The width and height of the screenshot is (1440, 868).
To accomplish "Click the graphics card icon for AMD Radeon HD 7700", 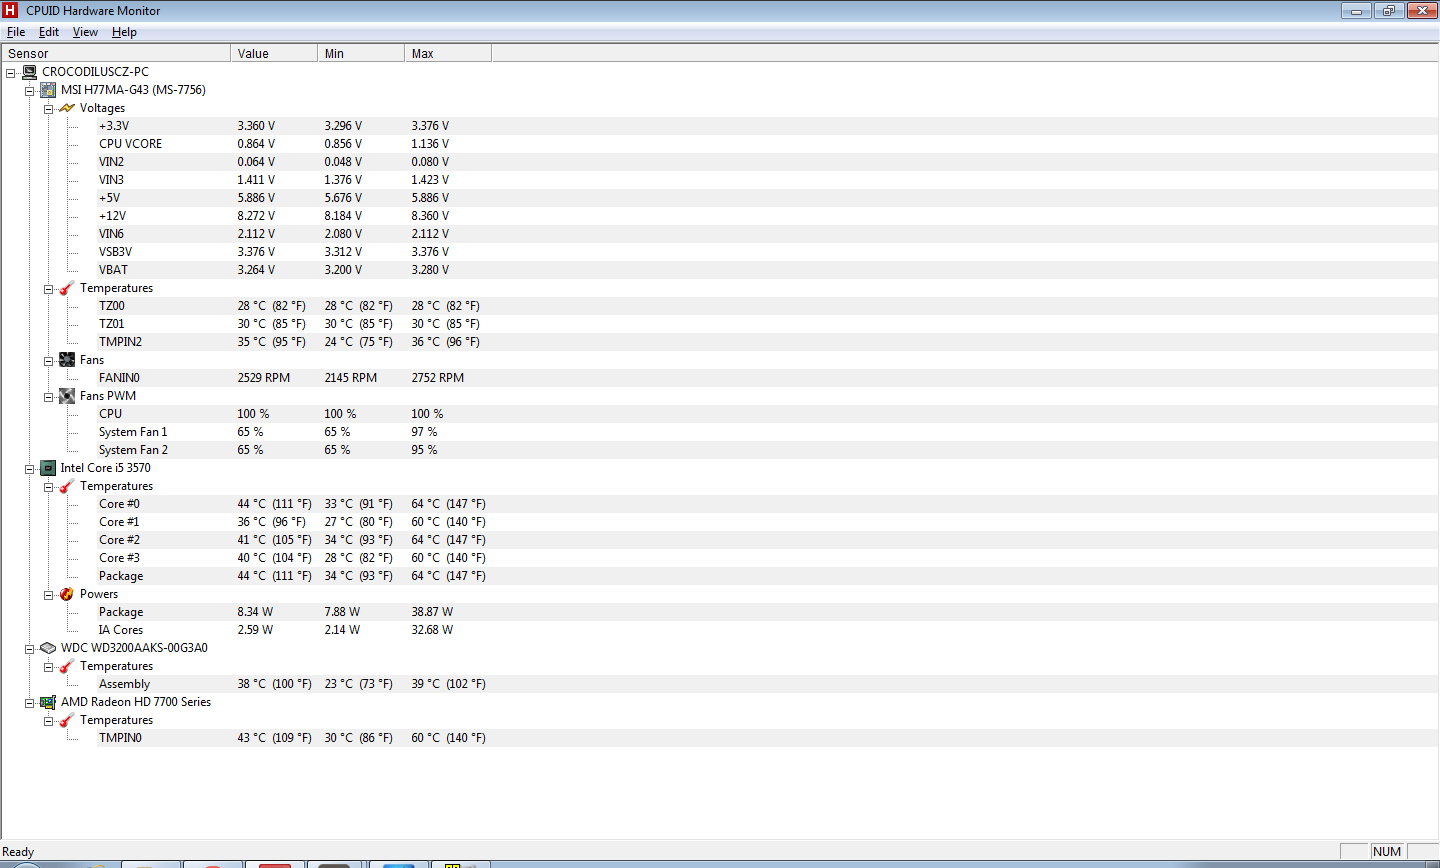I will (x=48, y=702).
